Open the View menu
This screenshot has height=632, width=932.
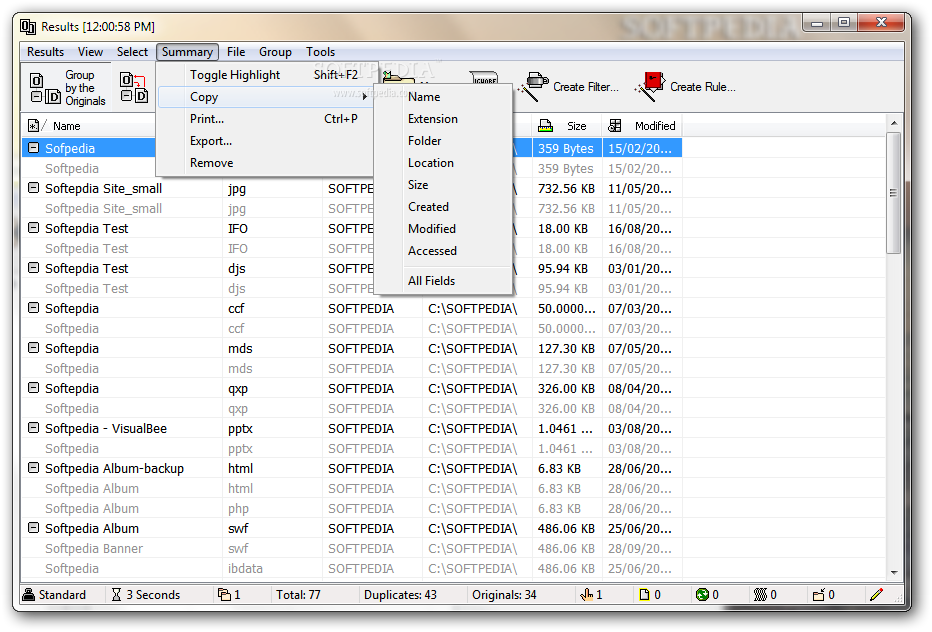90,52
